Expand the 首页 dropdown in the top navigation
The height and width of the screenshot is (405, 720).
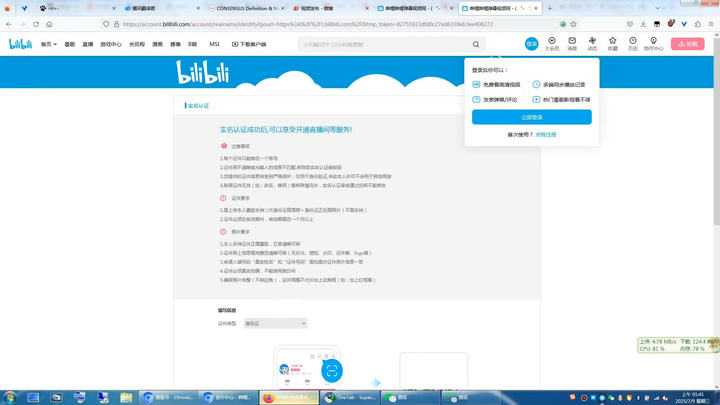tap(49, 45)
